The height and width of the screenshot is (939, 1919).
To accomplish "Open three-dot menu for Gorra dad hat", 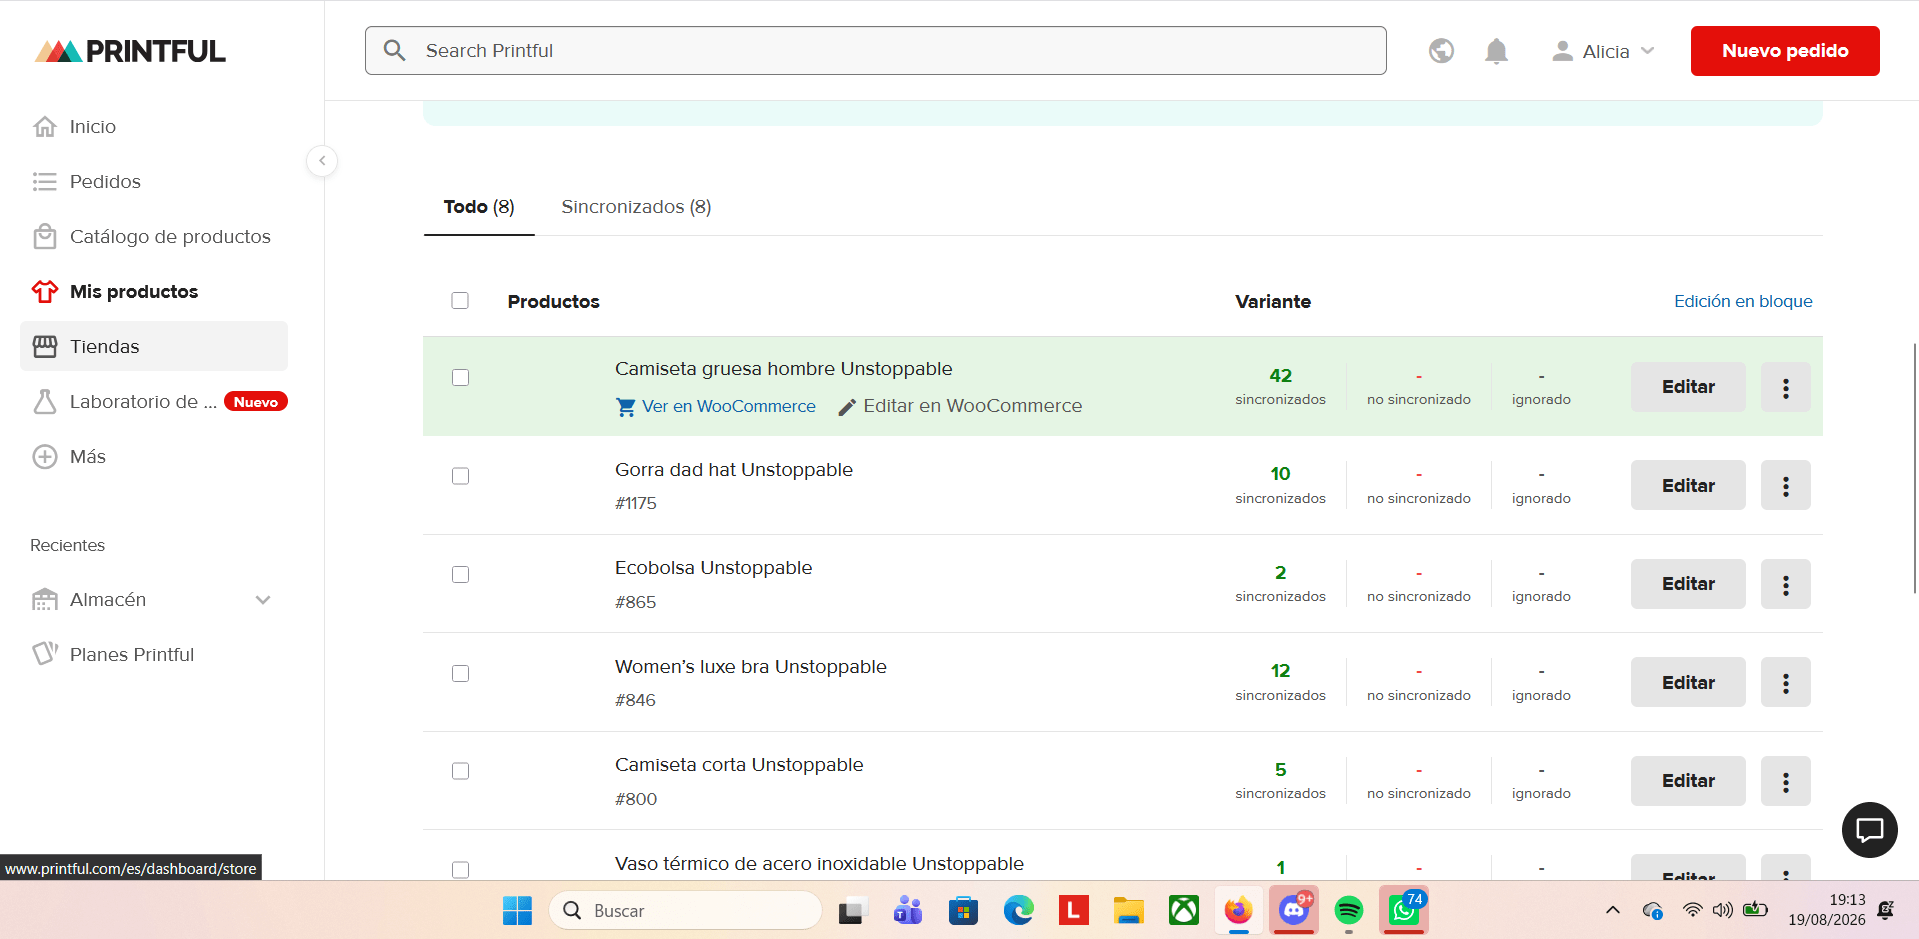I will point(1785,486).
